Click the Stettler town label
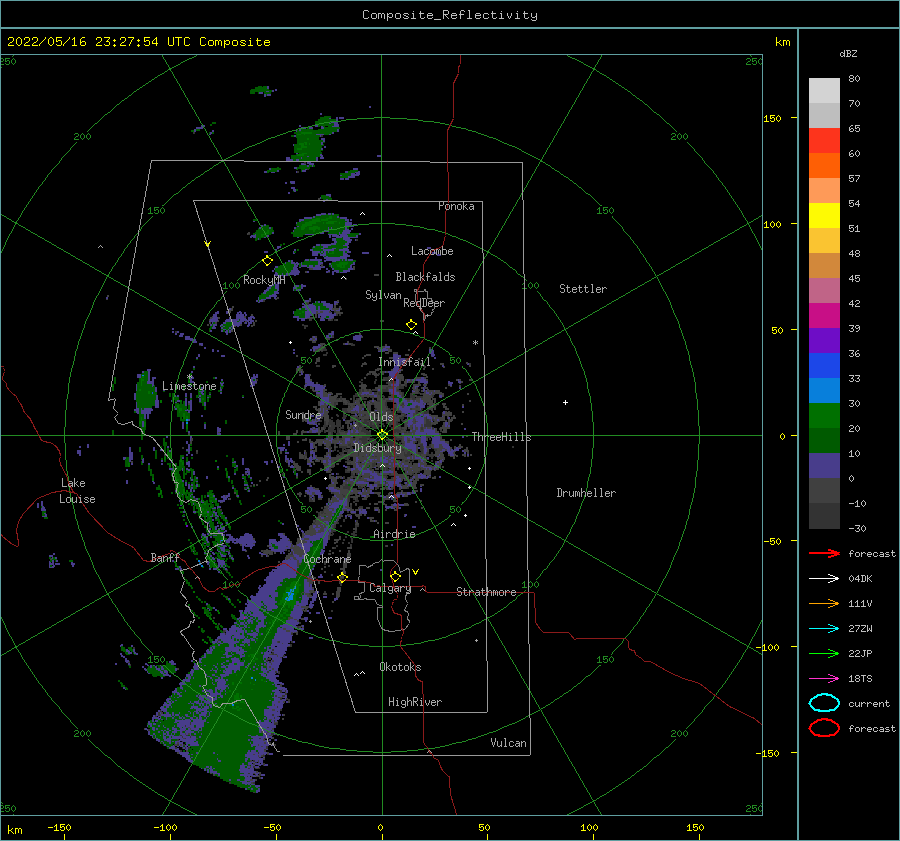Viewport: 900px width, 841px height. [x=583, y=289]
